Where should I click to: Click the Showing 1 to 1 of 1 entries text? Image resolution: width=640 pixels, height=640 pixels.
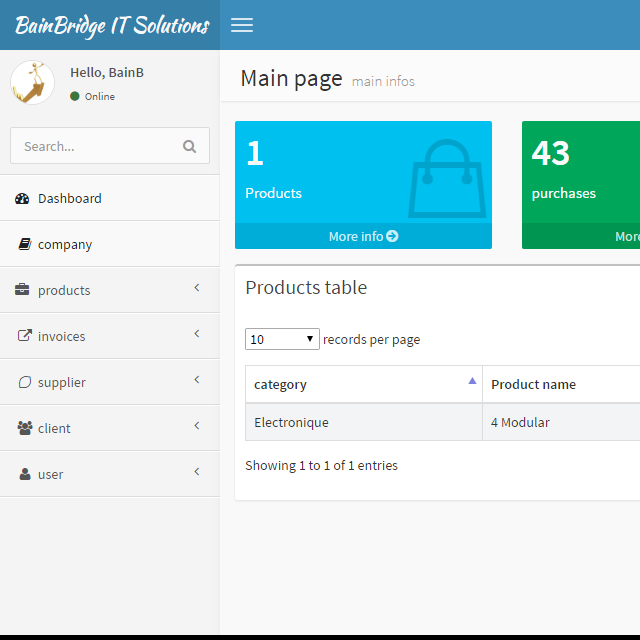[x=321, y=465]
